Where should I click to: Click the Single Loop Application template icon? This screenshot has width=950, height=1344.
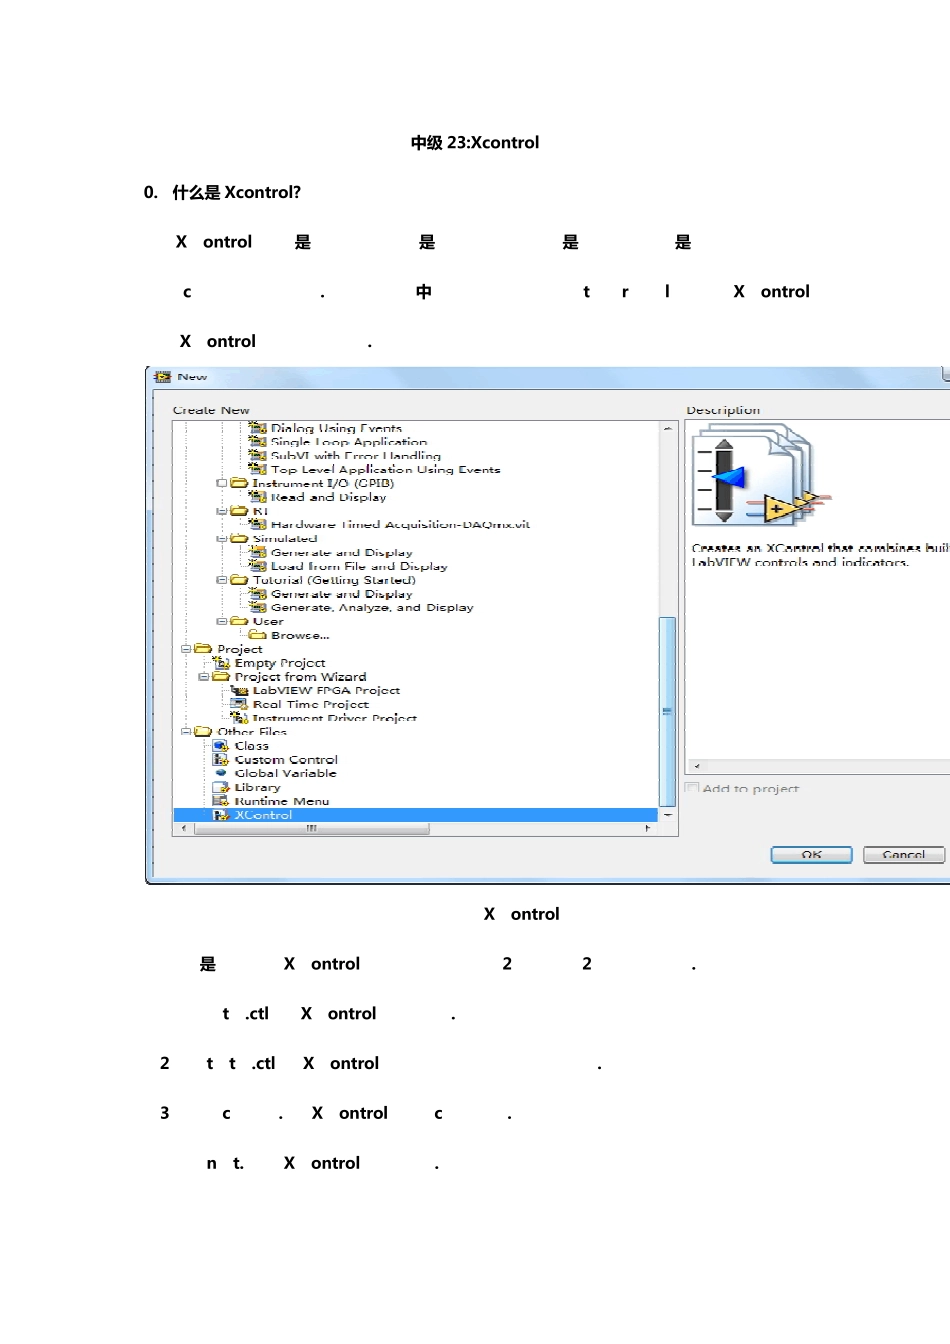tap(258, 441)
